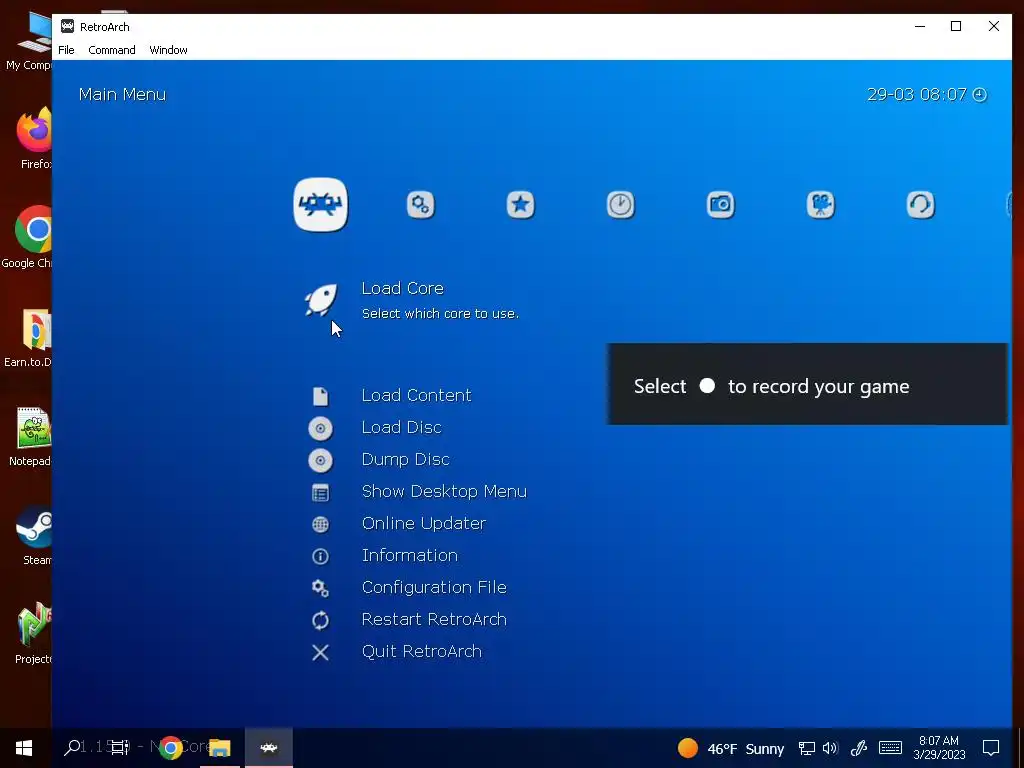Click the Load Content file icon

[320, 396]
